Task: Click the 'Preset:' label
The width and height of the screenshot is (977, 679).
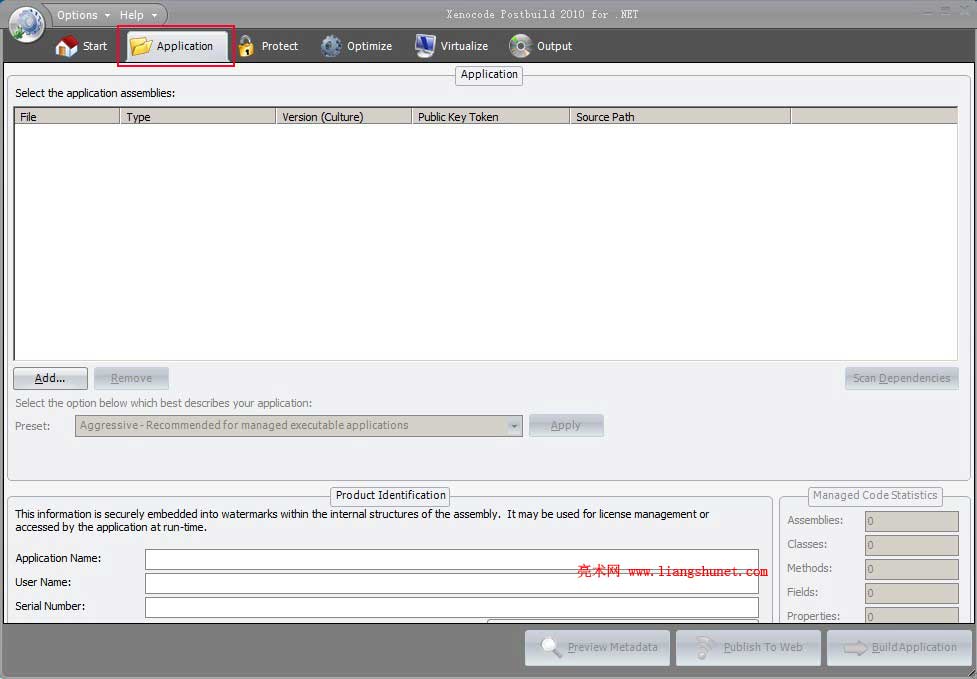Action: coord(32,426)
